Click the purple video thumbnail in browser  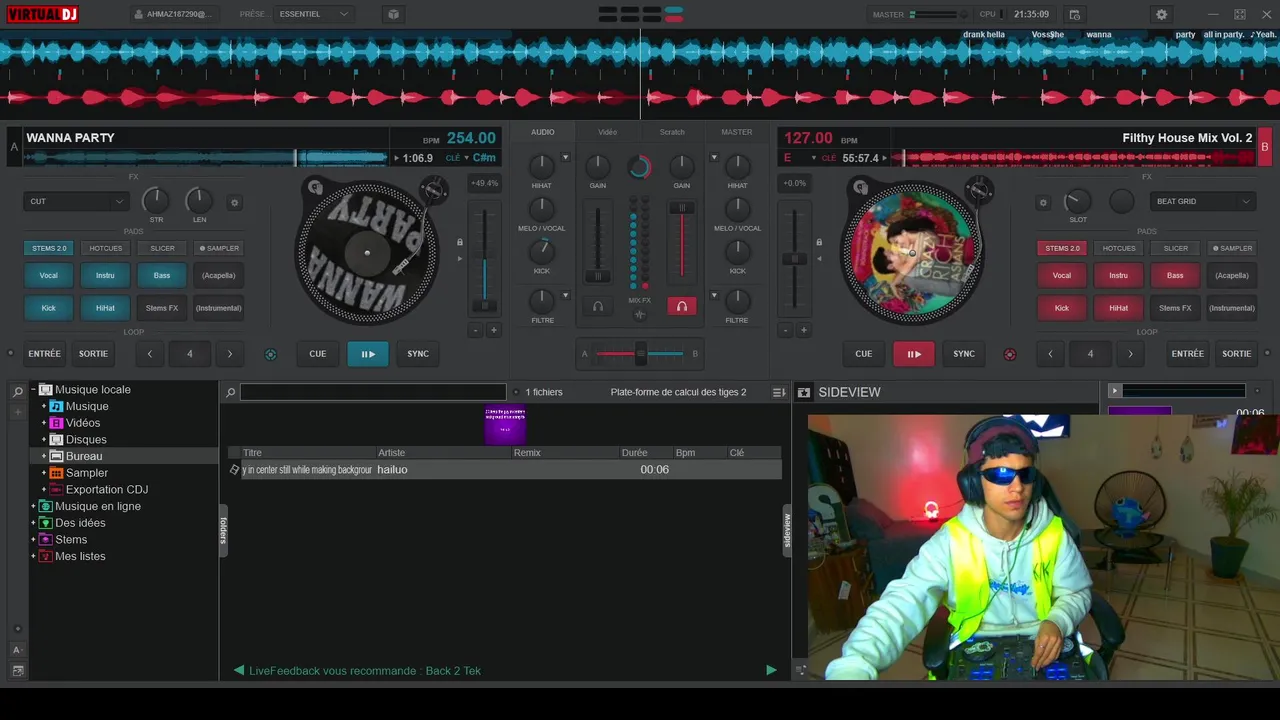click(505, 424)
